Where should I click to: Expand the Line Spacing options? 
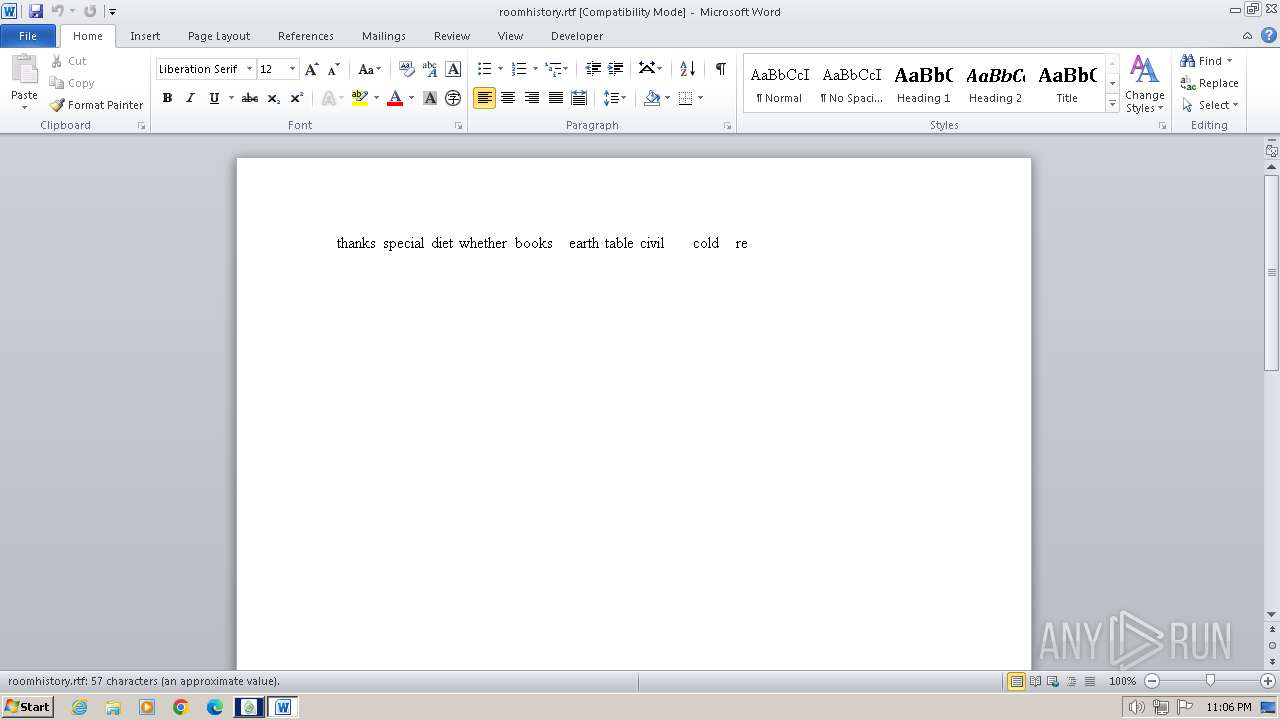coord(615,98)
